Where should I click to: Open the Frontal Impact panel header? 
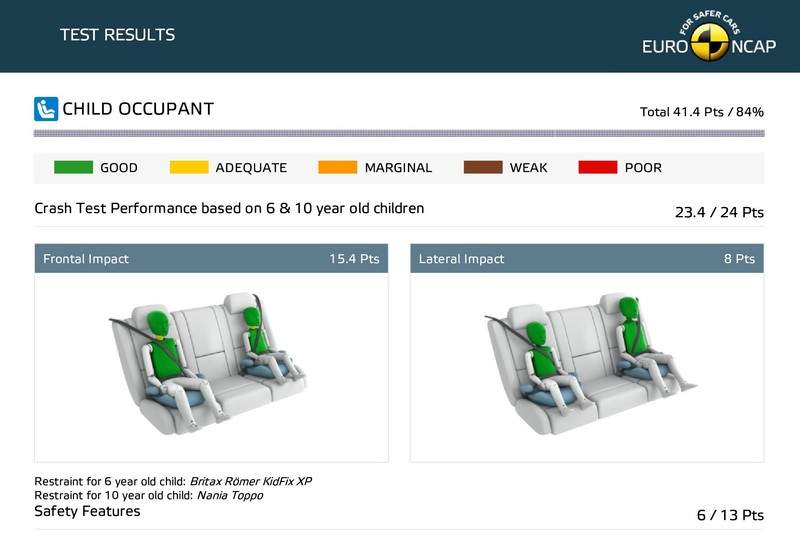pos(211,259)
